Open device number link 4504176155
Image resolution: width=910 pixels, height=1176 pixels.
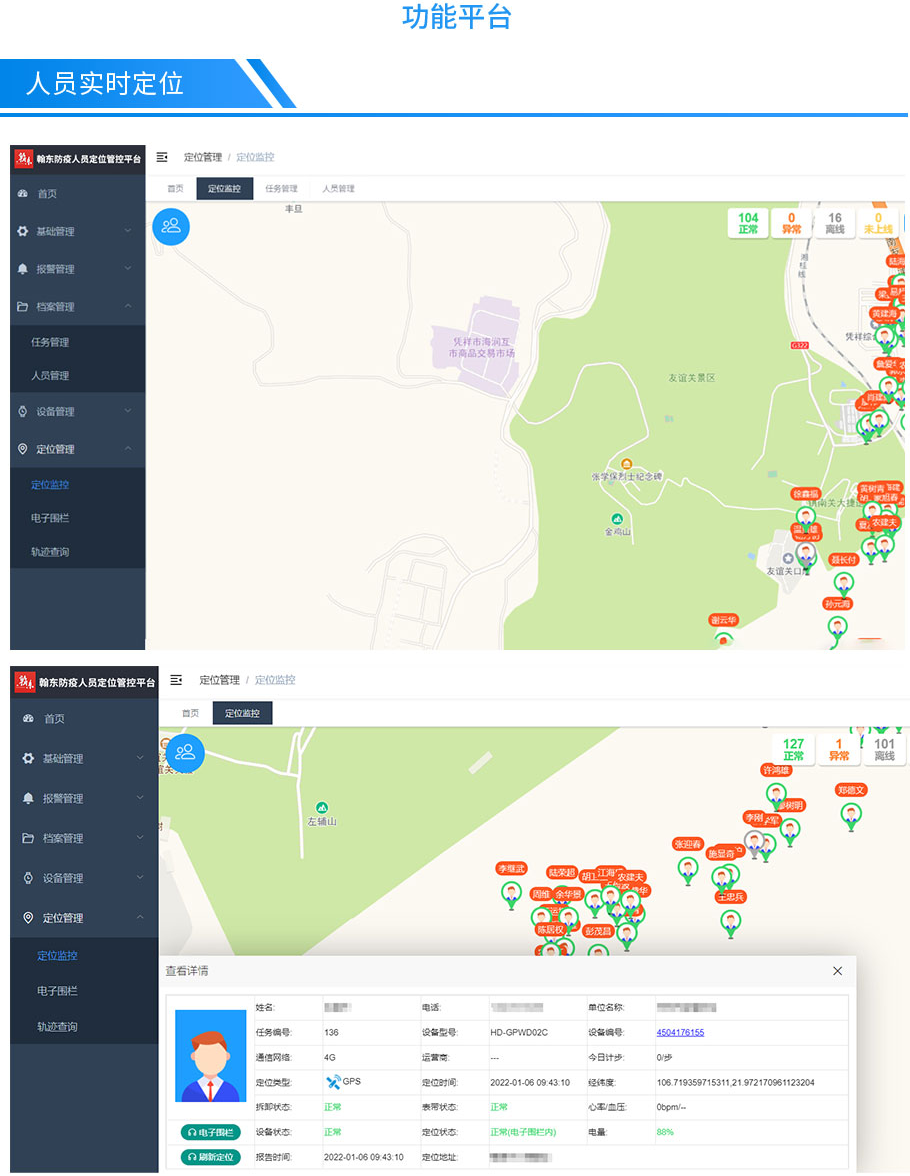pos(680,1032)
